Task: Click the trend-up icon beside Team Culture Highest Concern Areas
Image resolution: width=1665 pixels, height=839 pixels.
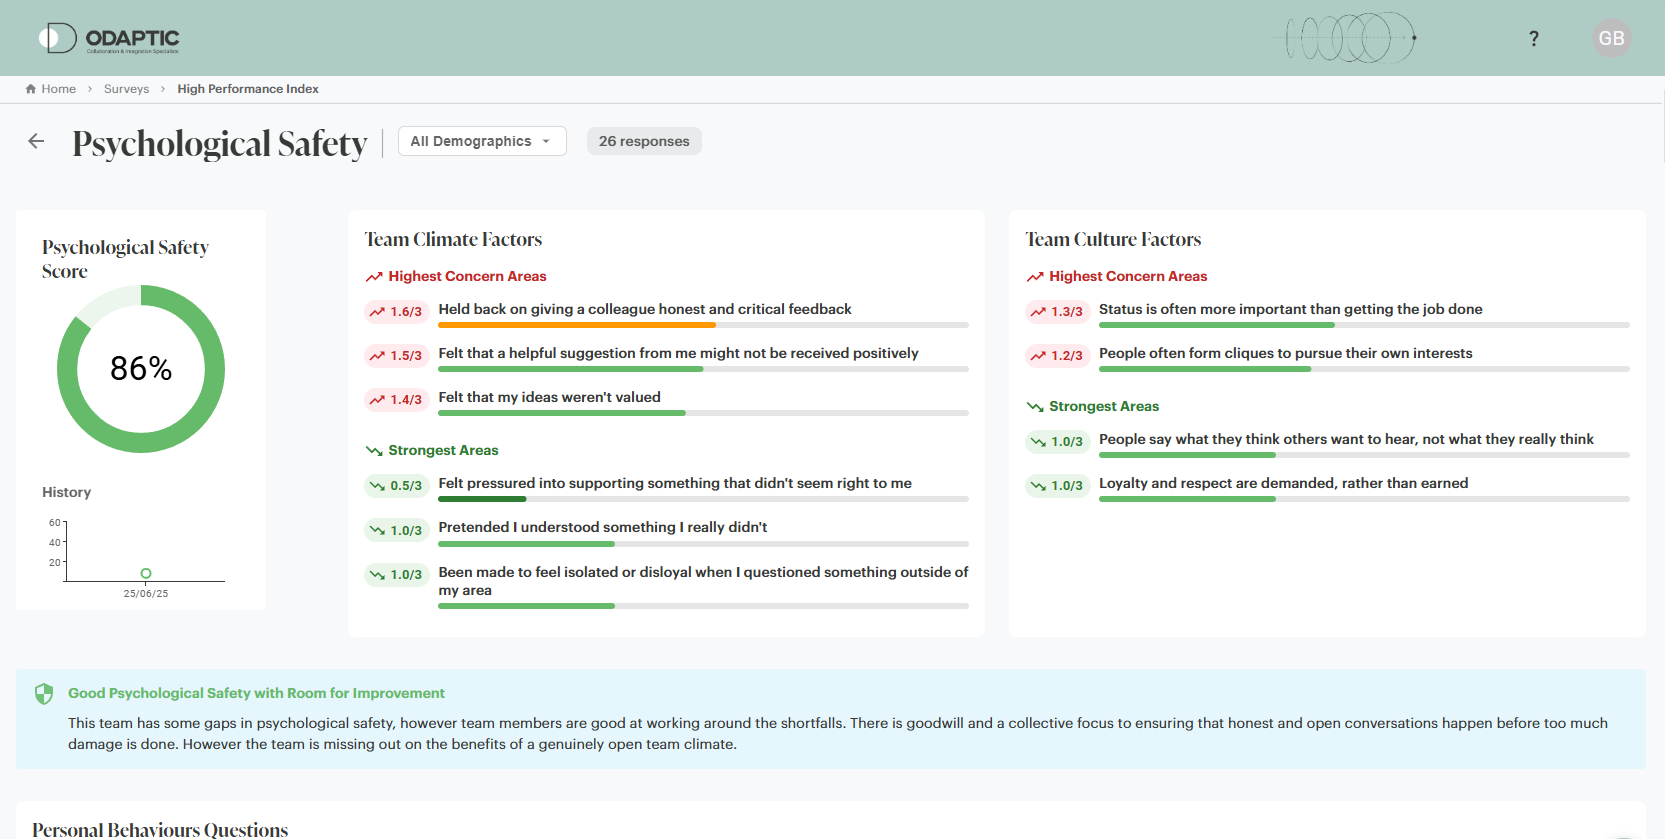Action: (x=1035, y=277)
